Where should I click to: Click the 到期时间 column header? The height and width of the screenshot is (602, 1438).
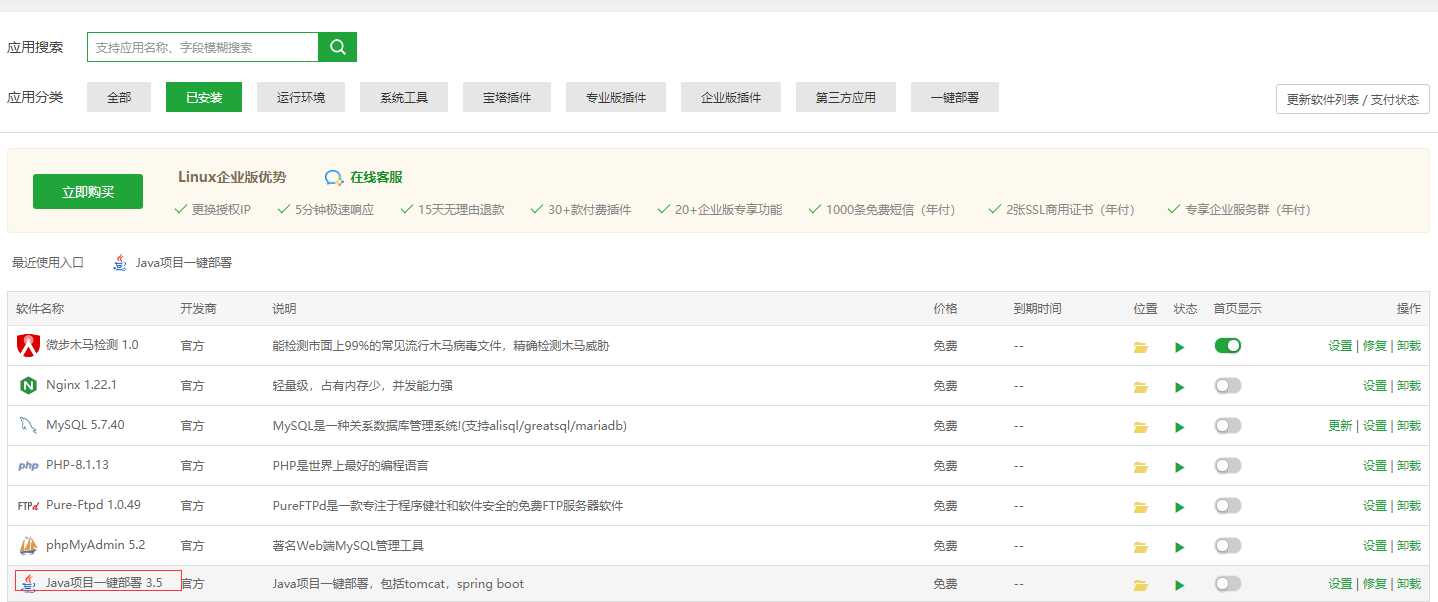(1037, 309)
